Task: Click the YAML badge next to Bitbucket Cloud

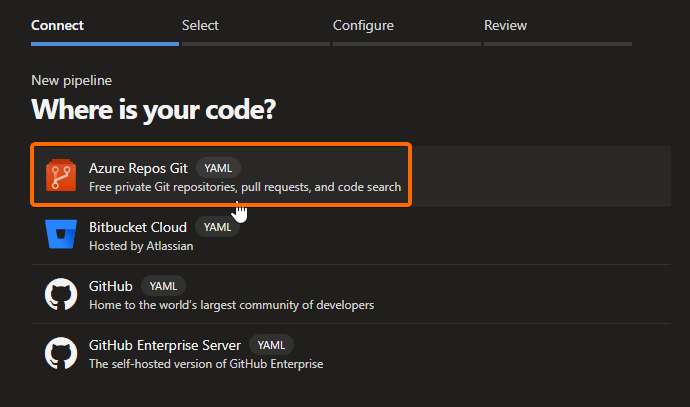Action: coord(217,227)
